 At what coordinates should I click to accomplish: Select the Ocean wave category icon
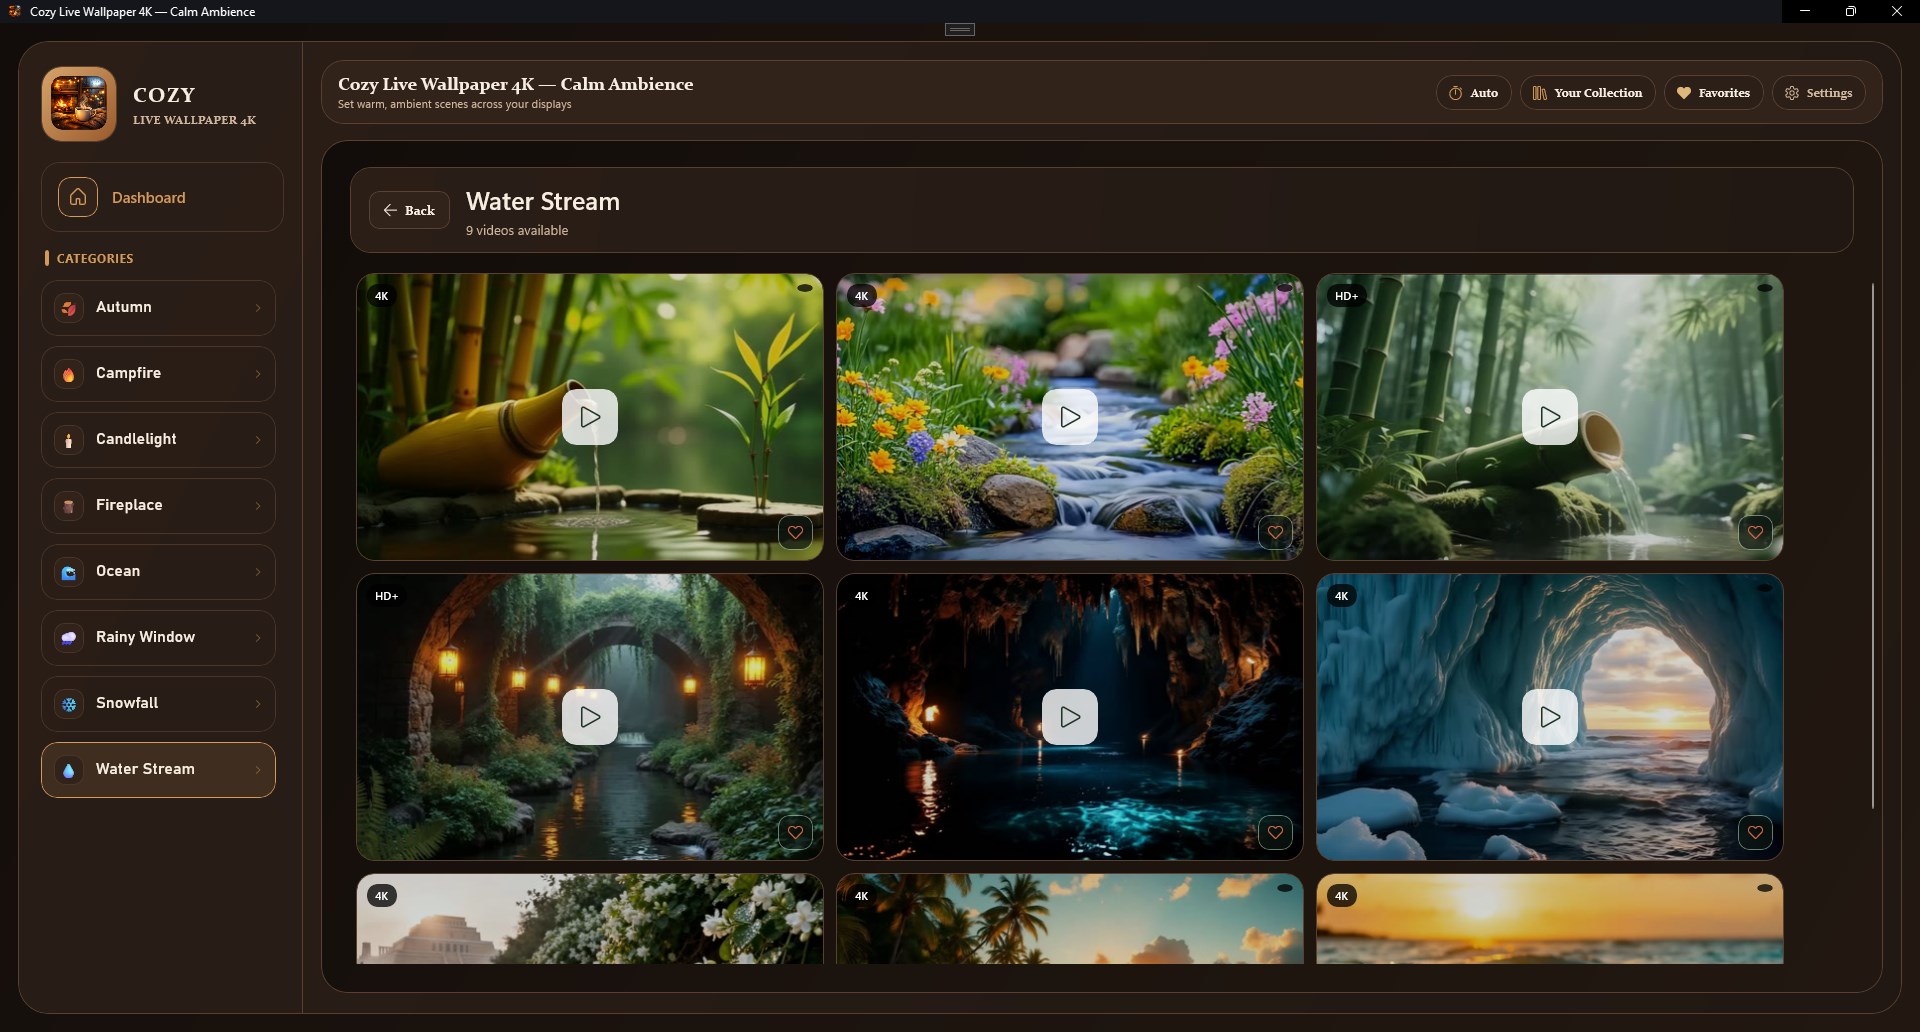[69, 572]
